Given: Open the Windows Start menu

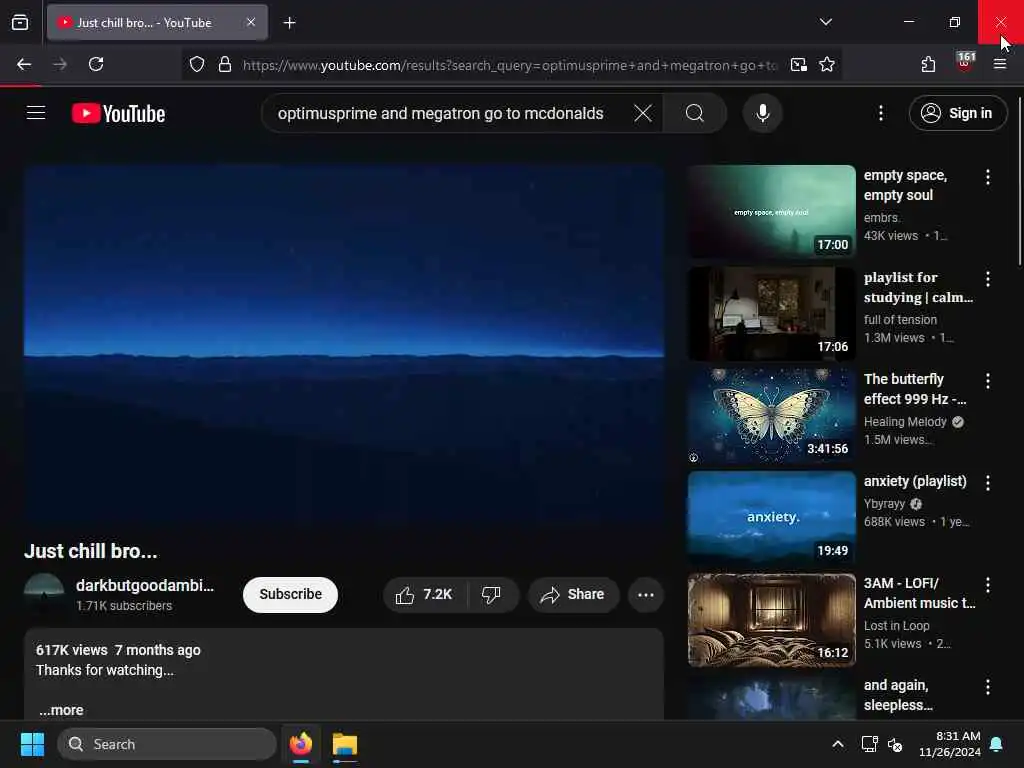Looking at the screenshot, I should coord(32,744).
